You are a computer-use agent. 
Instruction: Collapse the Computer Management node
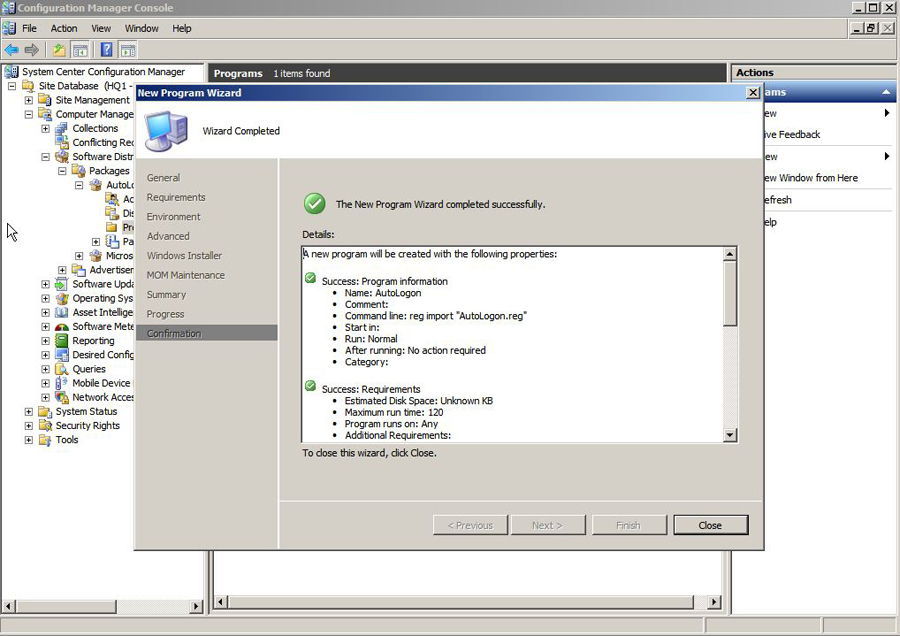pos(28,114)
